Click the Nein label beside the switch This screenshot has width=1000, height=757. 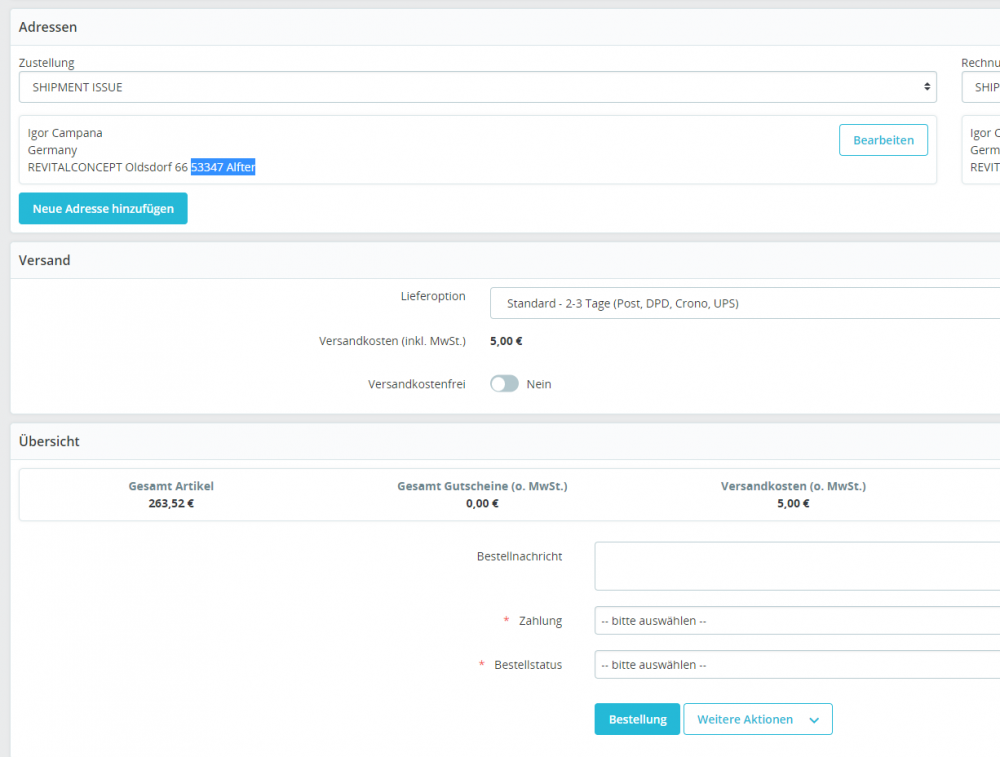click(x=539, y=384)
